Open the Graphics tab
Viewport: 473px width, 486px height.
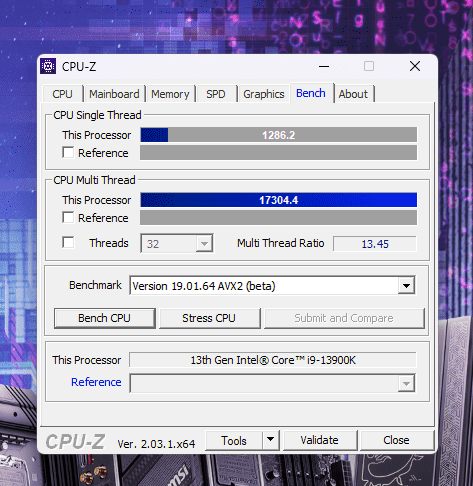coord(264,94)
